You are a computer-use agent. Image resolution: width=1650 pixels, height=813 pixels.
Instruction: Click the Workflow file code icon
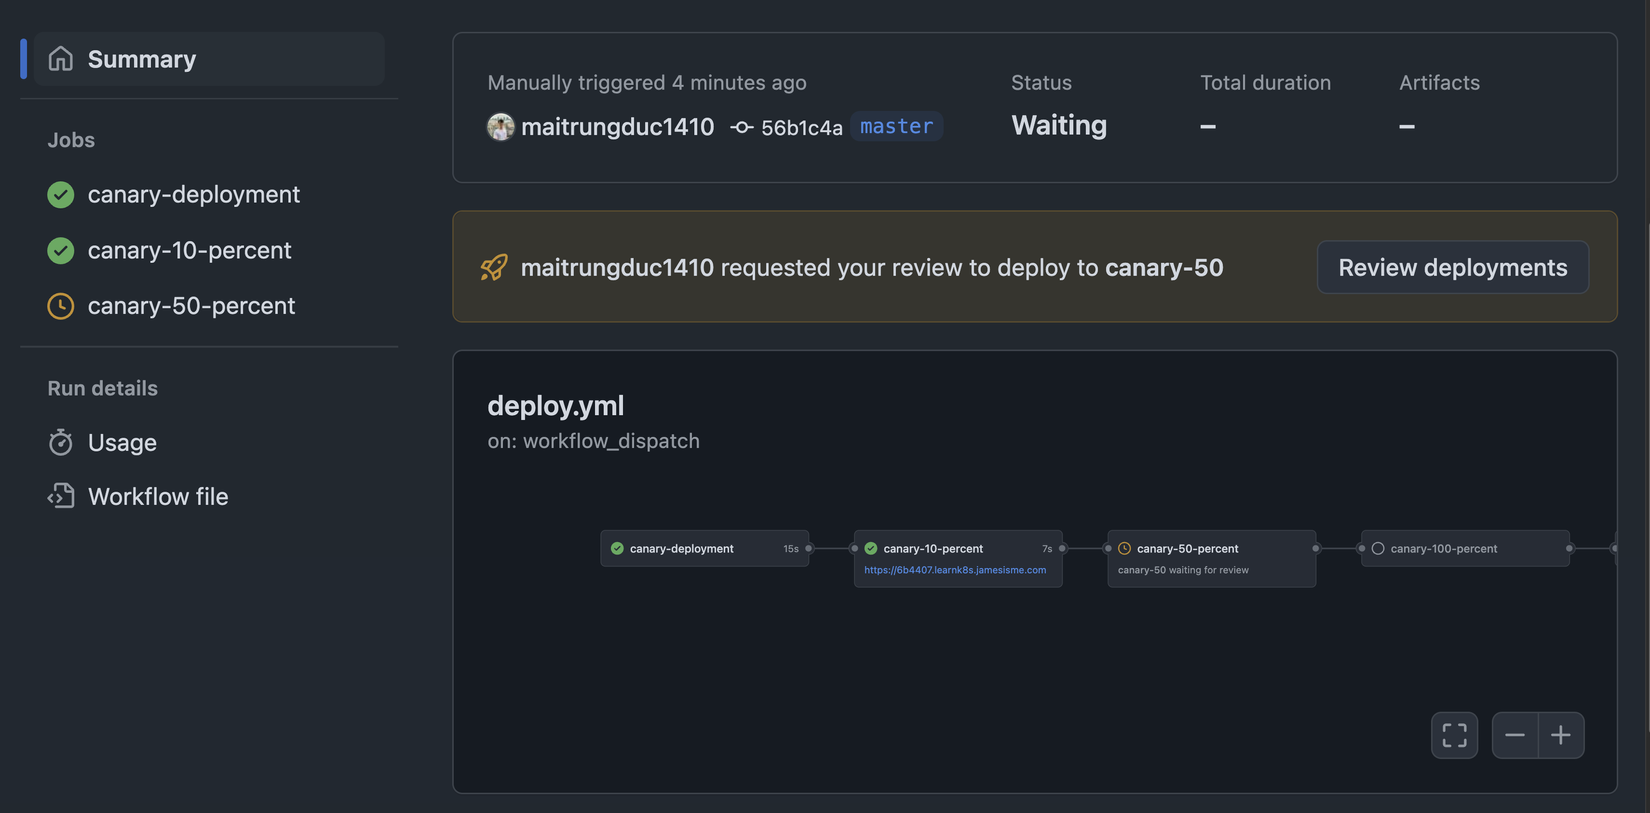coord(61,496)
